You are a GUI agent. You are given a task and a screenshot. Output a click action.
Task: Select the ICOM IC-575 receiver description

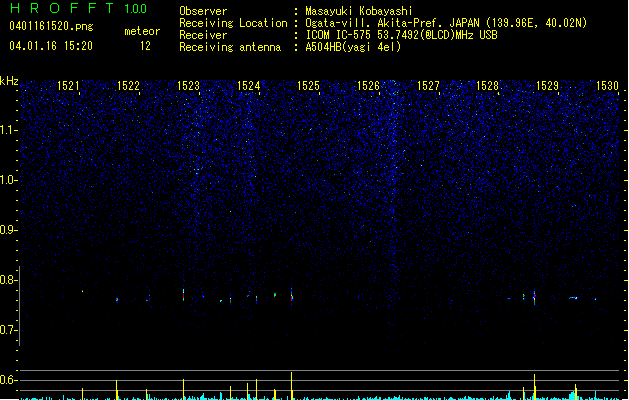401,35
